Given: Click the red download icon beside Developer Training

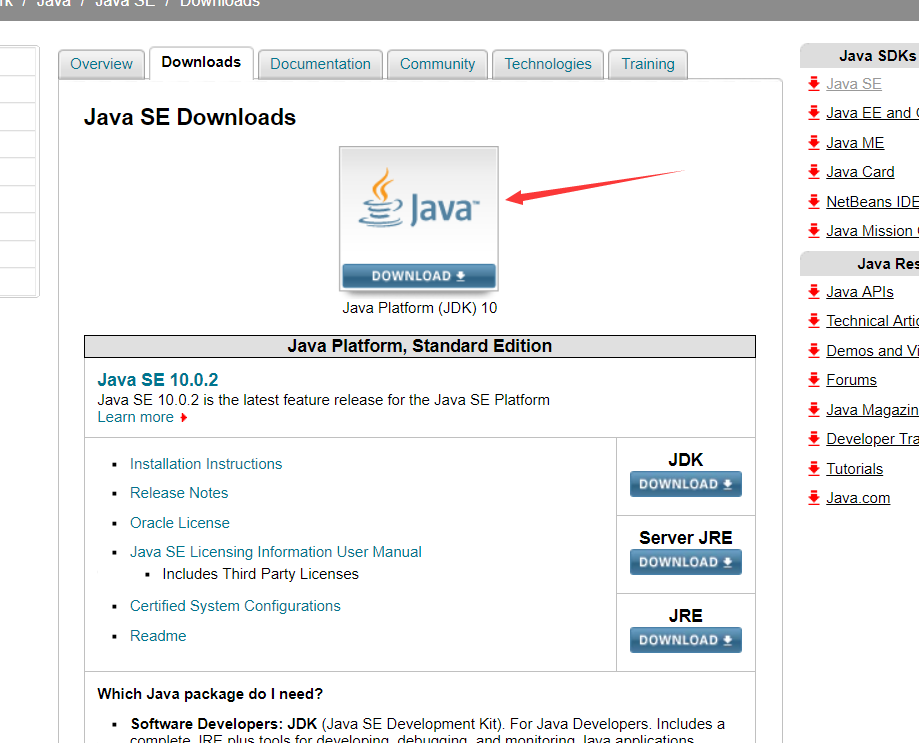Looking at the screenshot, I should 814,438.
